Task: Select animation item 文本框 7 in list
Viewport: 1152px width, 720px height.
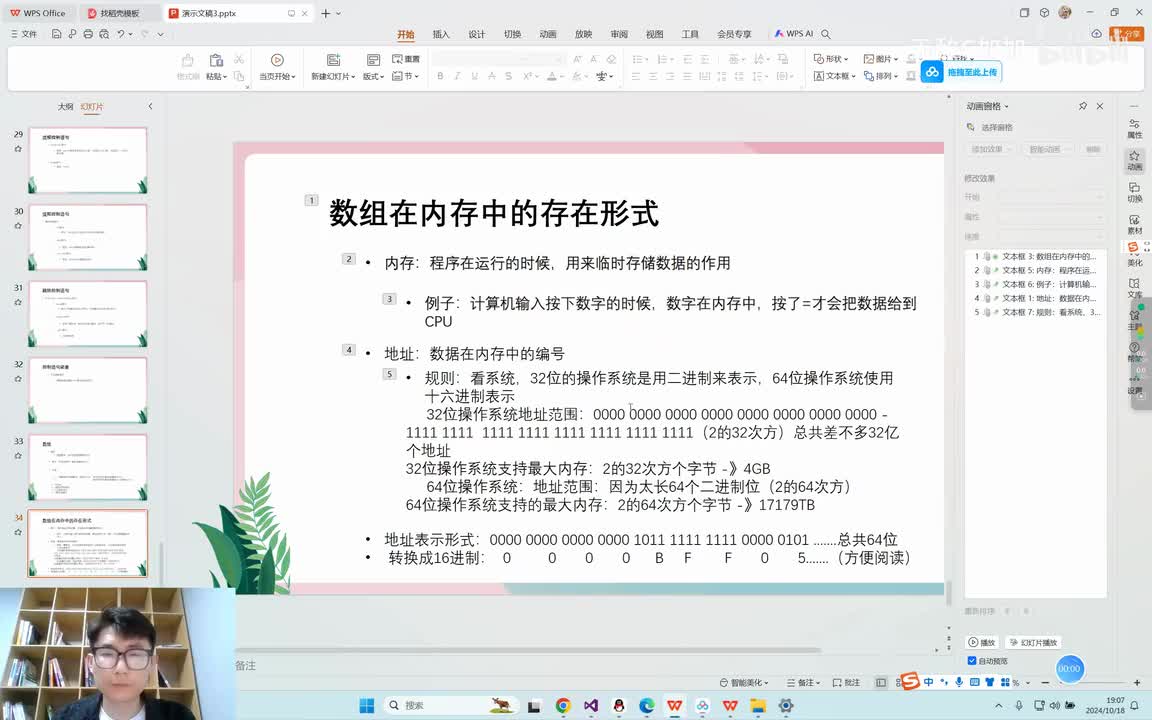Action: [1035, 312]
